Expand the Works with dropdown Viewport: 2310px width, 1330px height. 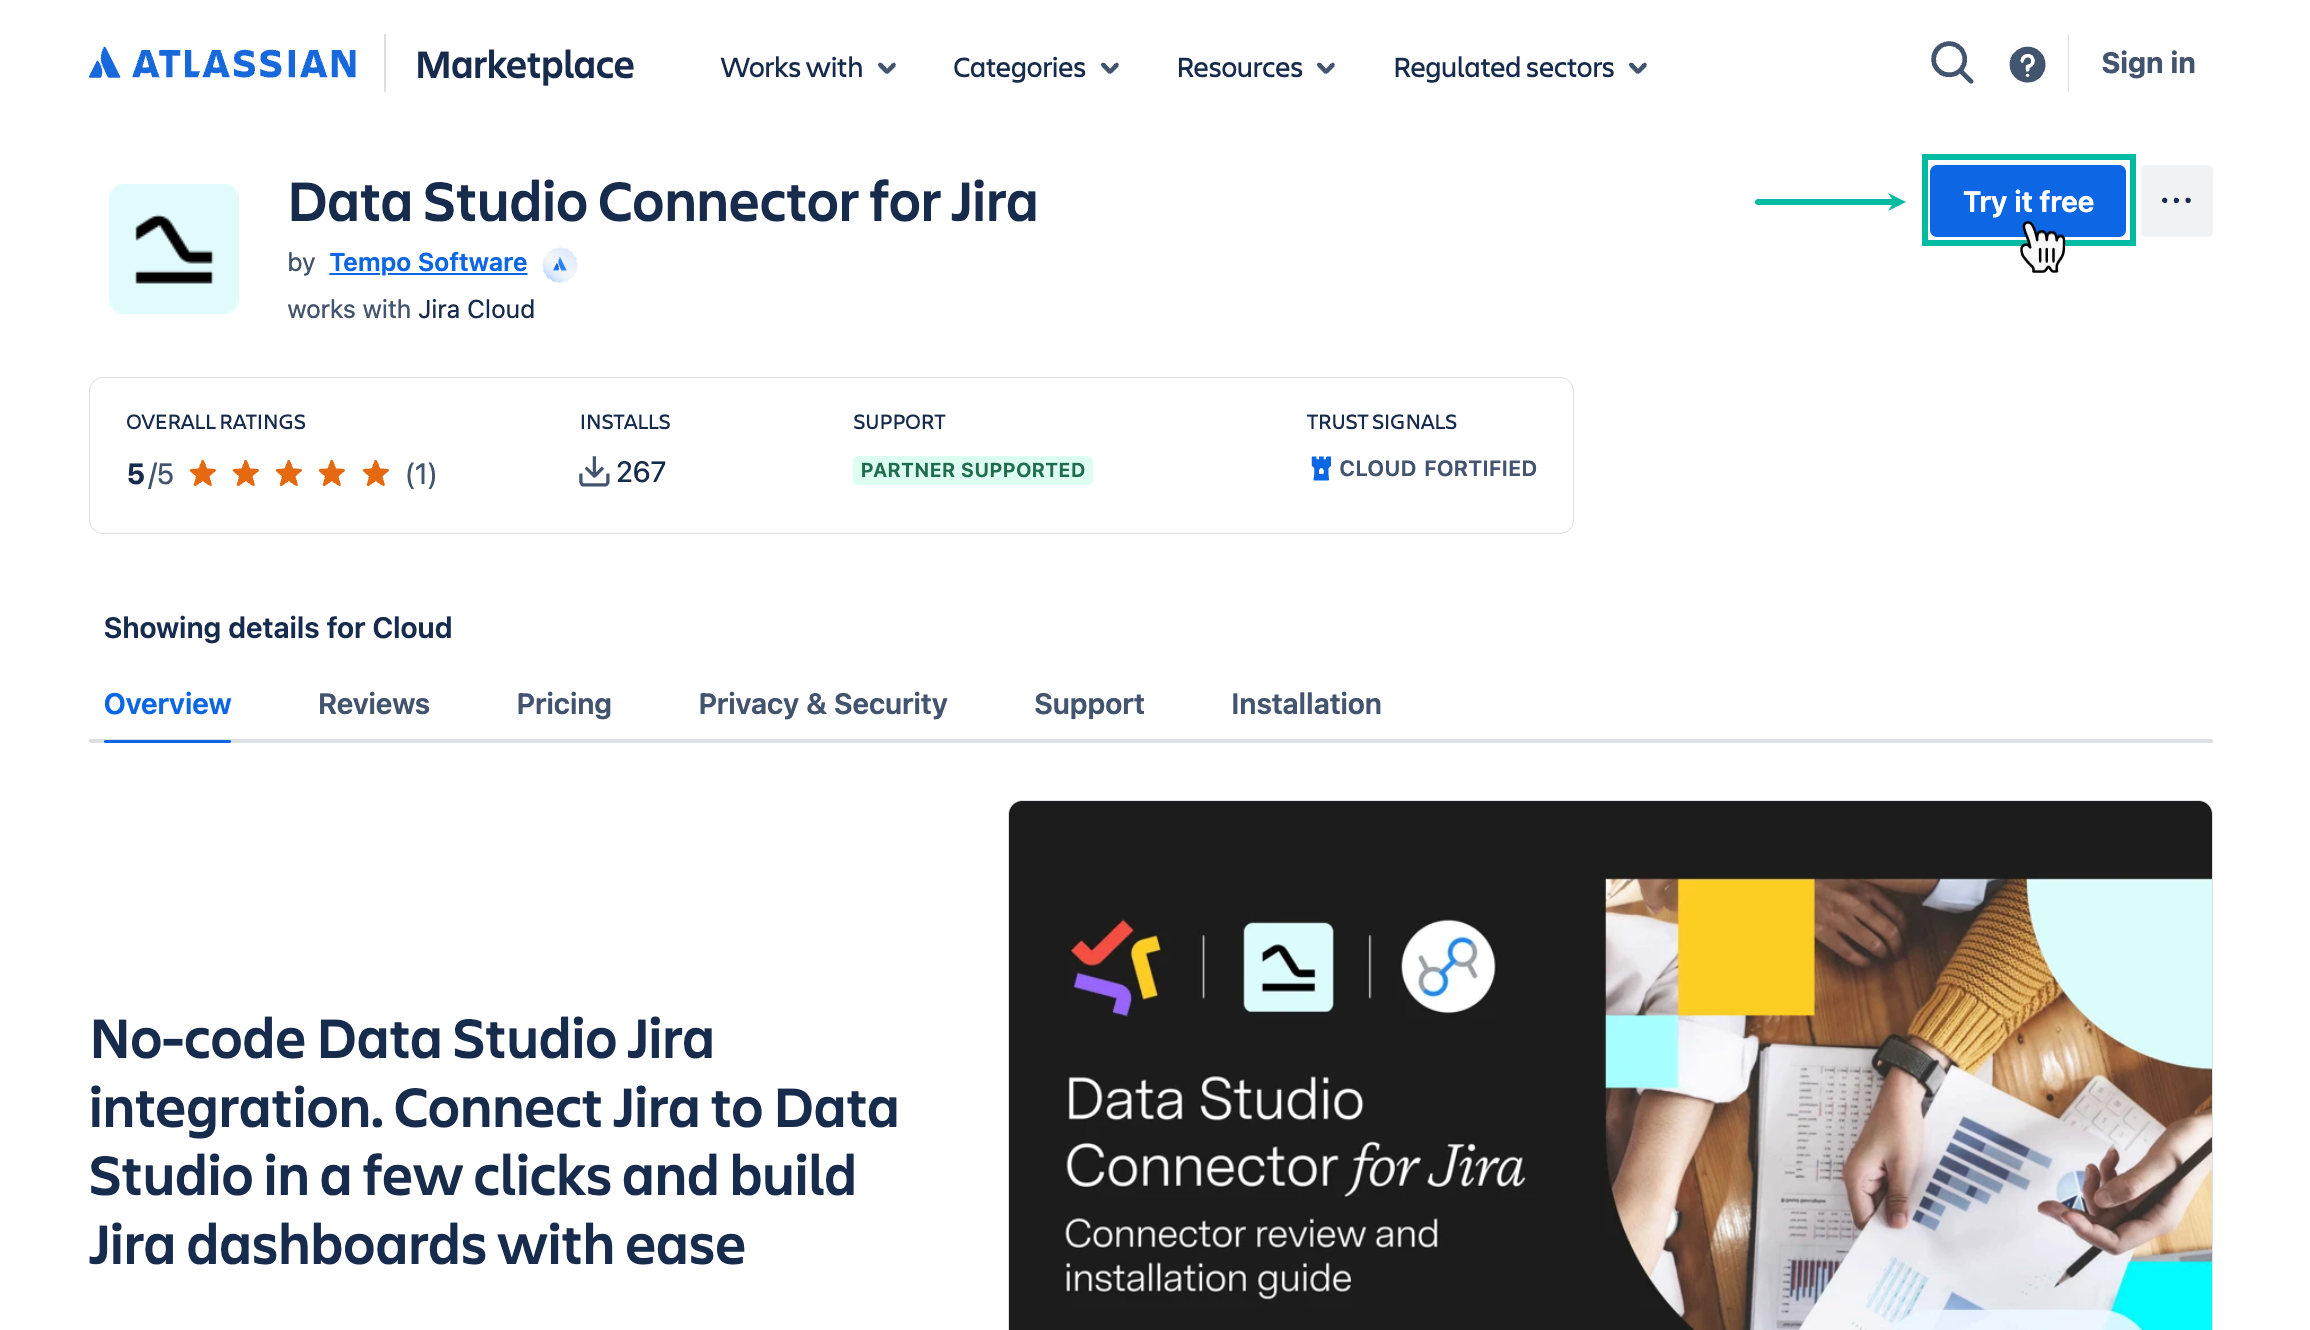tap(808, 67)
